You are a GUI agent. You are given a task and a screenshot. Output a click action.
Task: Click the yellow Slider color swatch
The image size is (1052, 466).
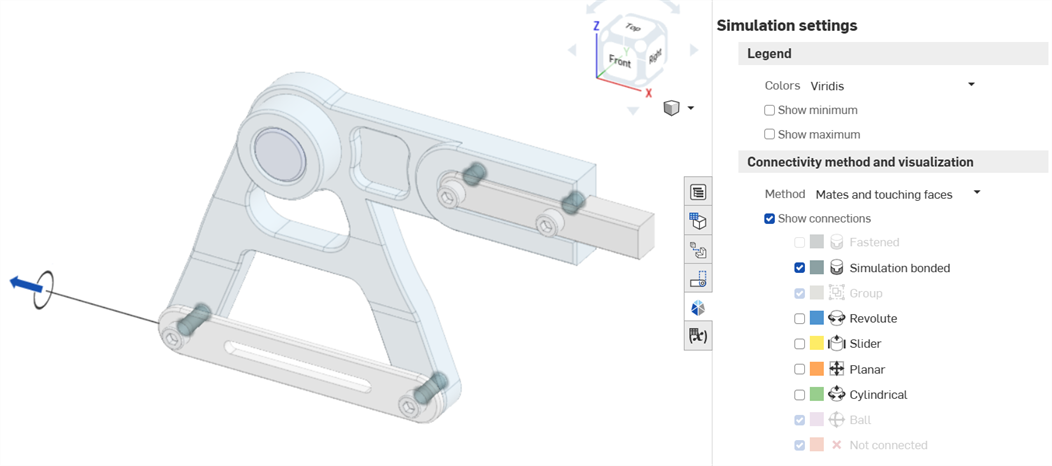[817, 344]
